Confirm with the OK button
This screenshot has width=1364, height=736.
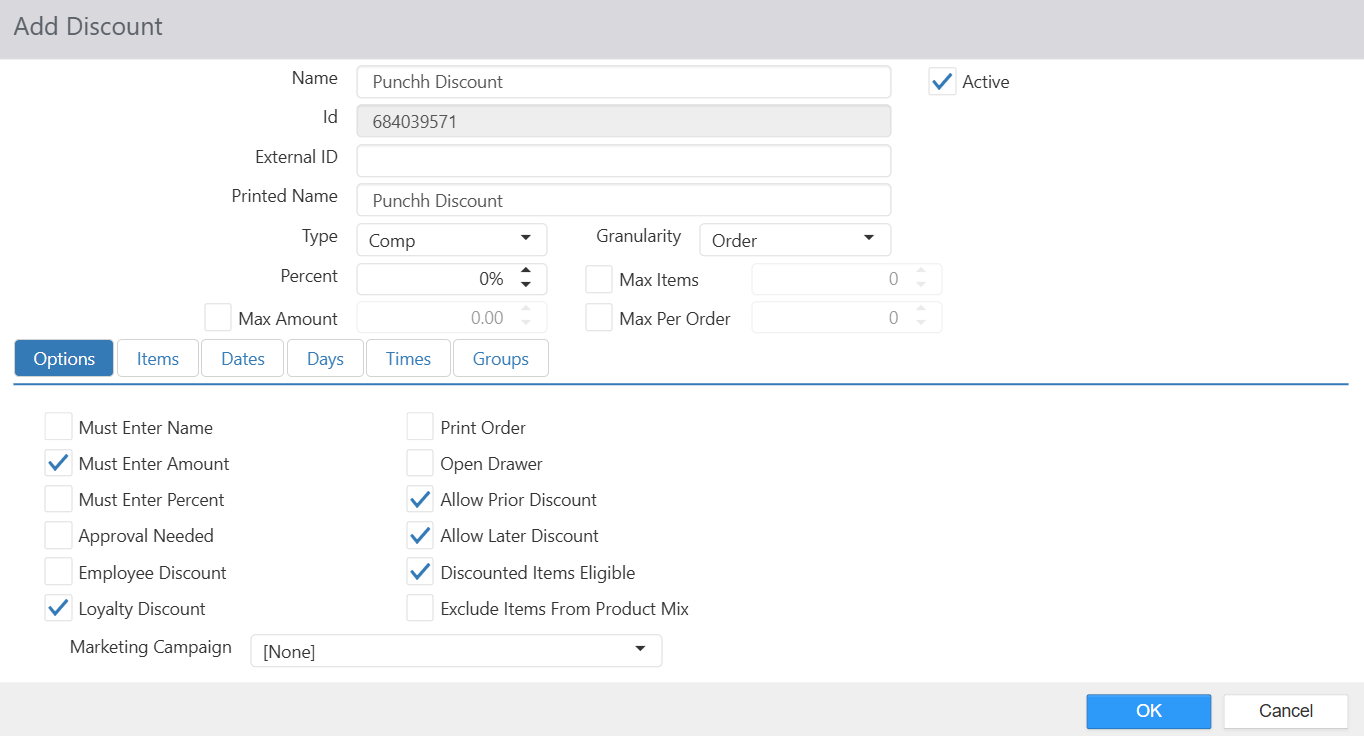click(x=1149, y=711)
